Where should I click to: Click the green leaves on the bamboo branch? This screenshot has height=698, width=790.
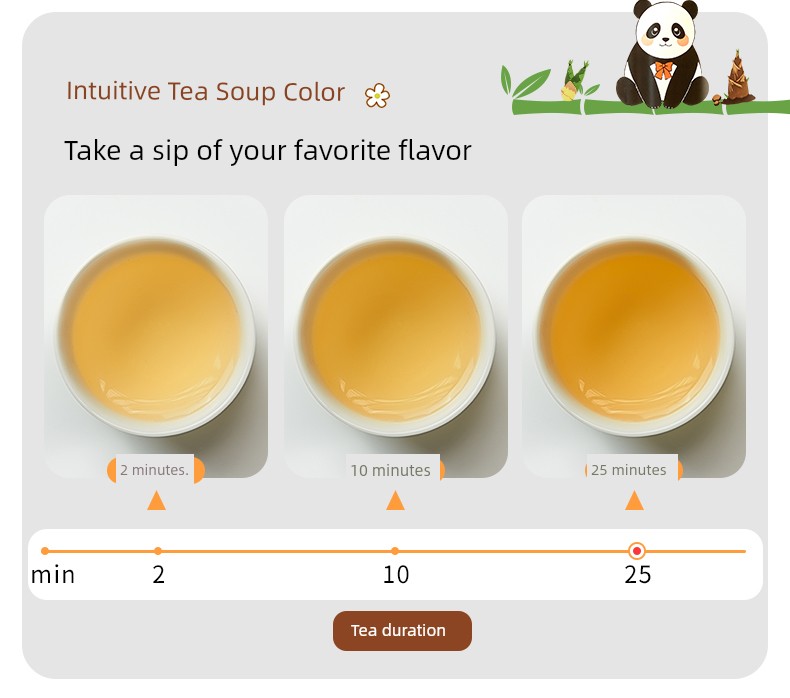pyautogui.click(x=526, y=82)
